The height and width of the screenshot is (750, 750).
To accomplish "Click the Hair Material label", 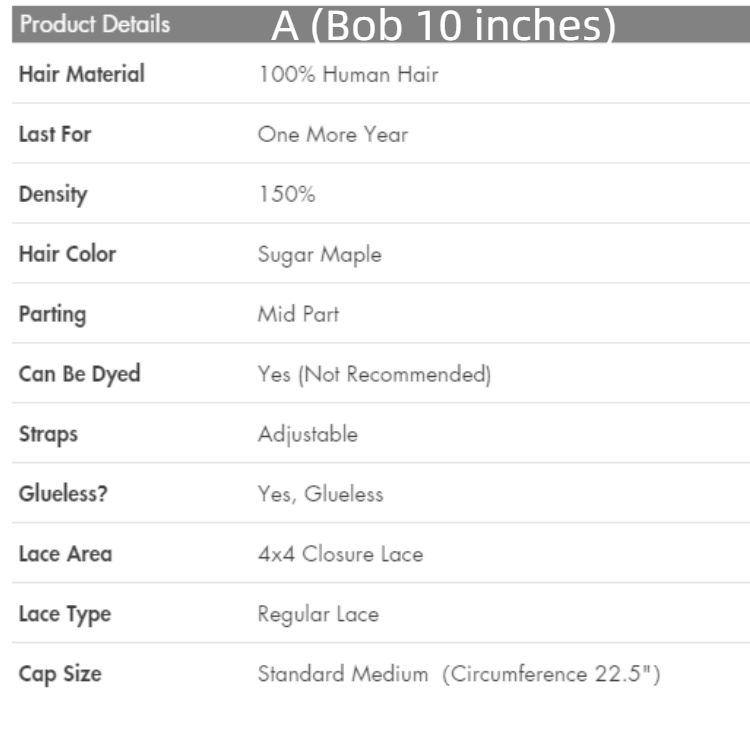I will pyautogui.click(x=81, y=74).
